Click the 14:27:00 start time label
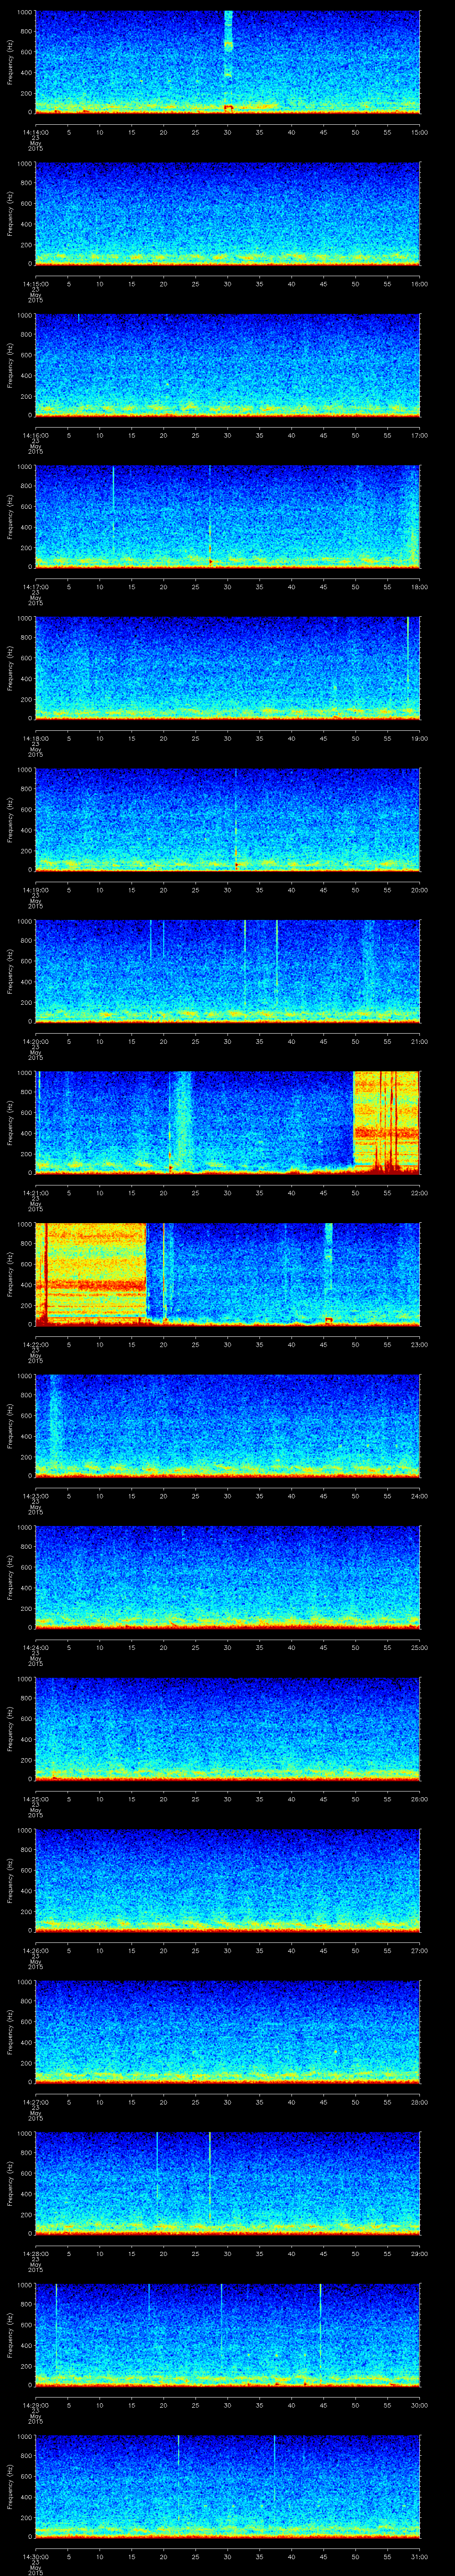 coord(35,2101)
